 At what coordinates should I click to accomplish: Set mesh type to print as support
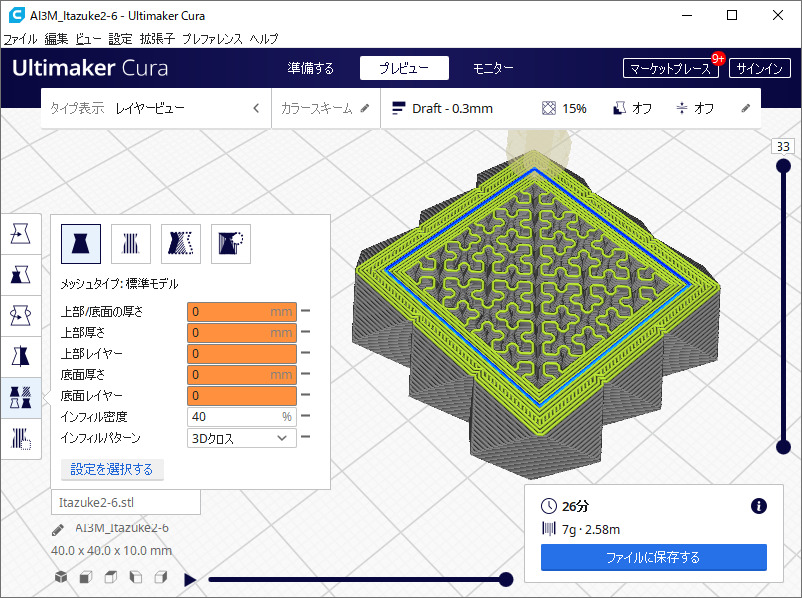[x=131, y=243]
